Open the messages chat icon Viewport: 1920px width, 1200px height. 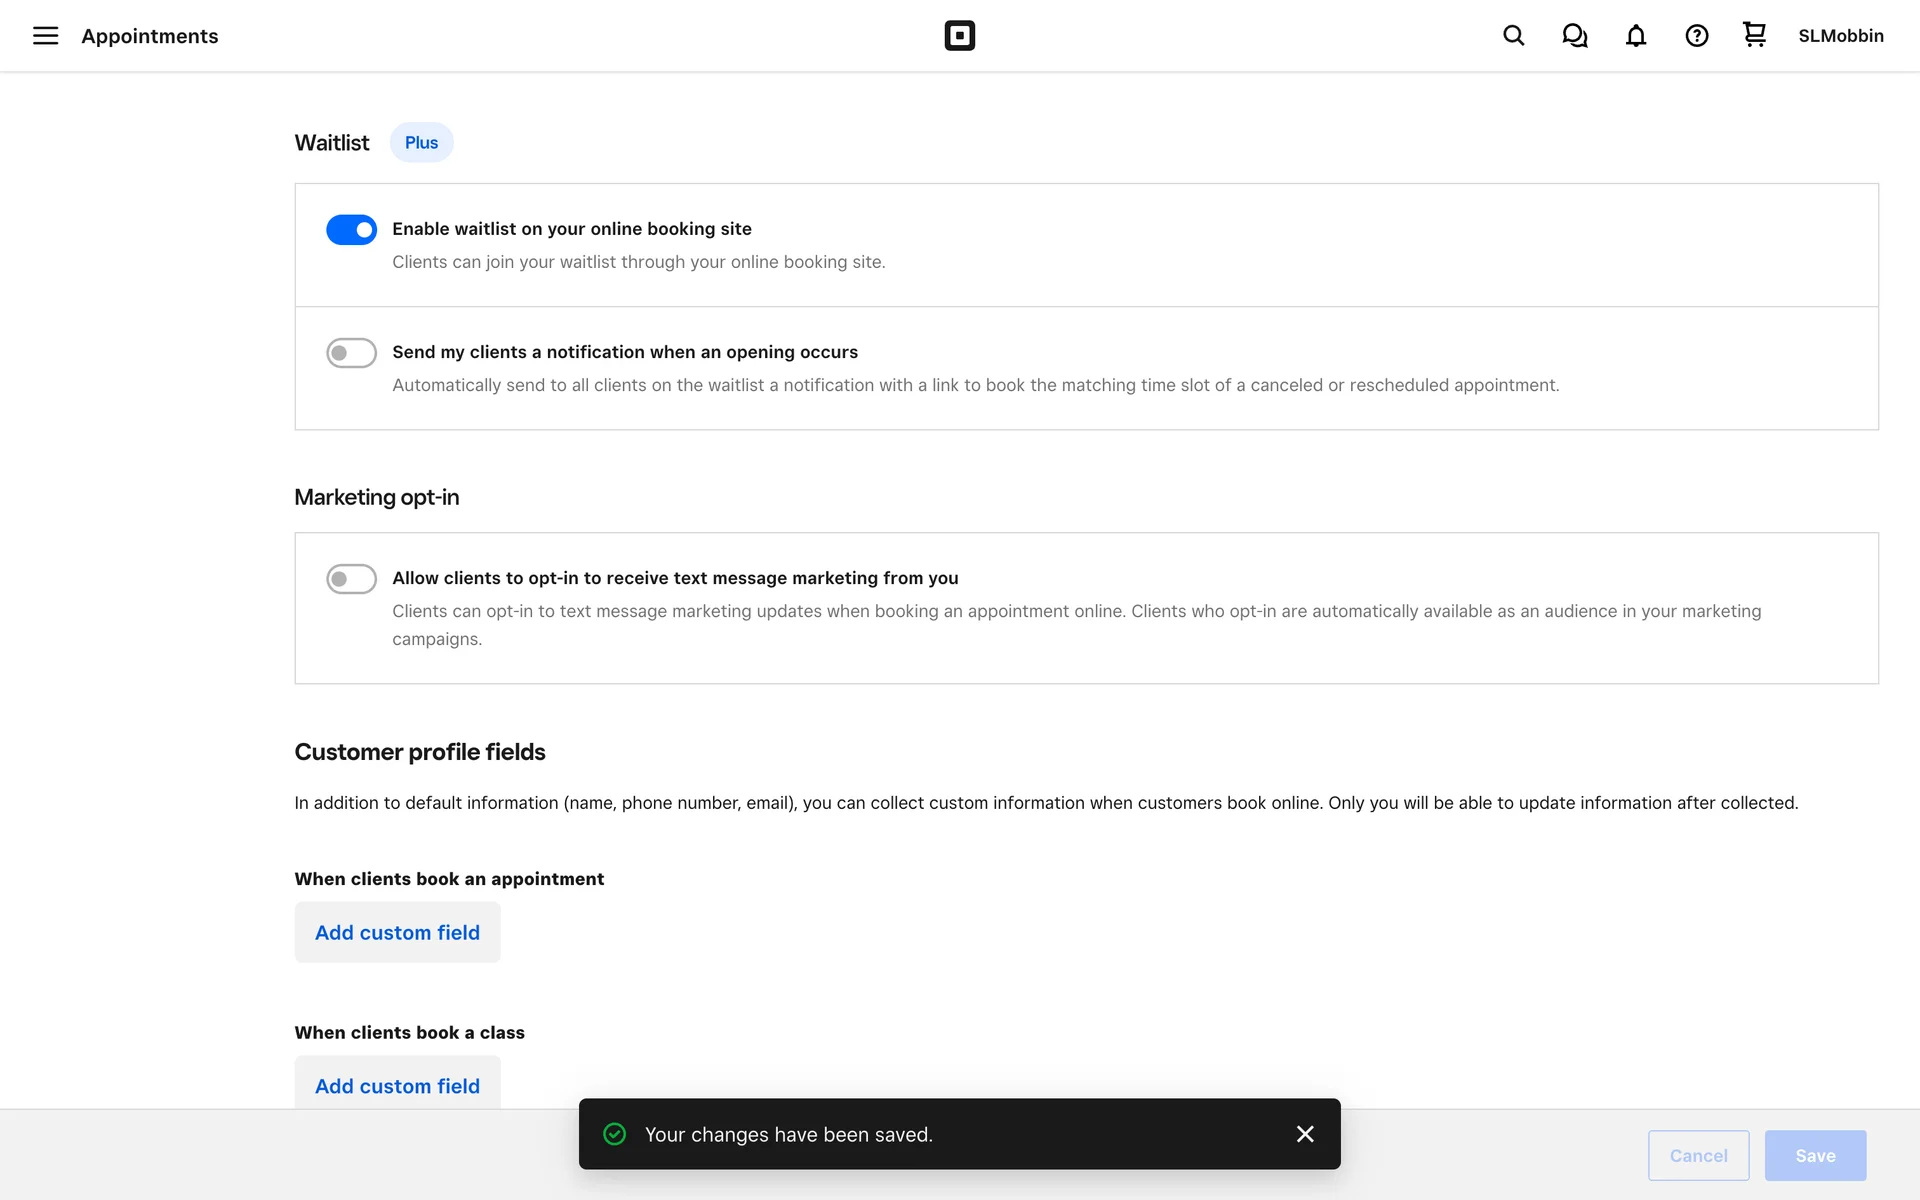click(1574, 36)
